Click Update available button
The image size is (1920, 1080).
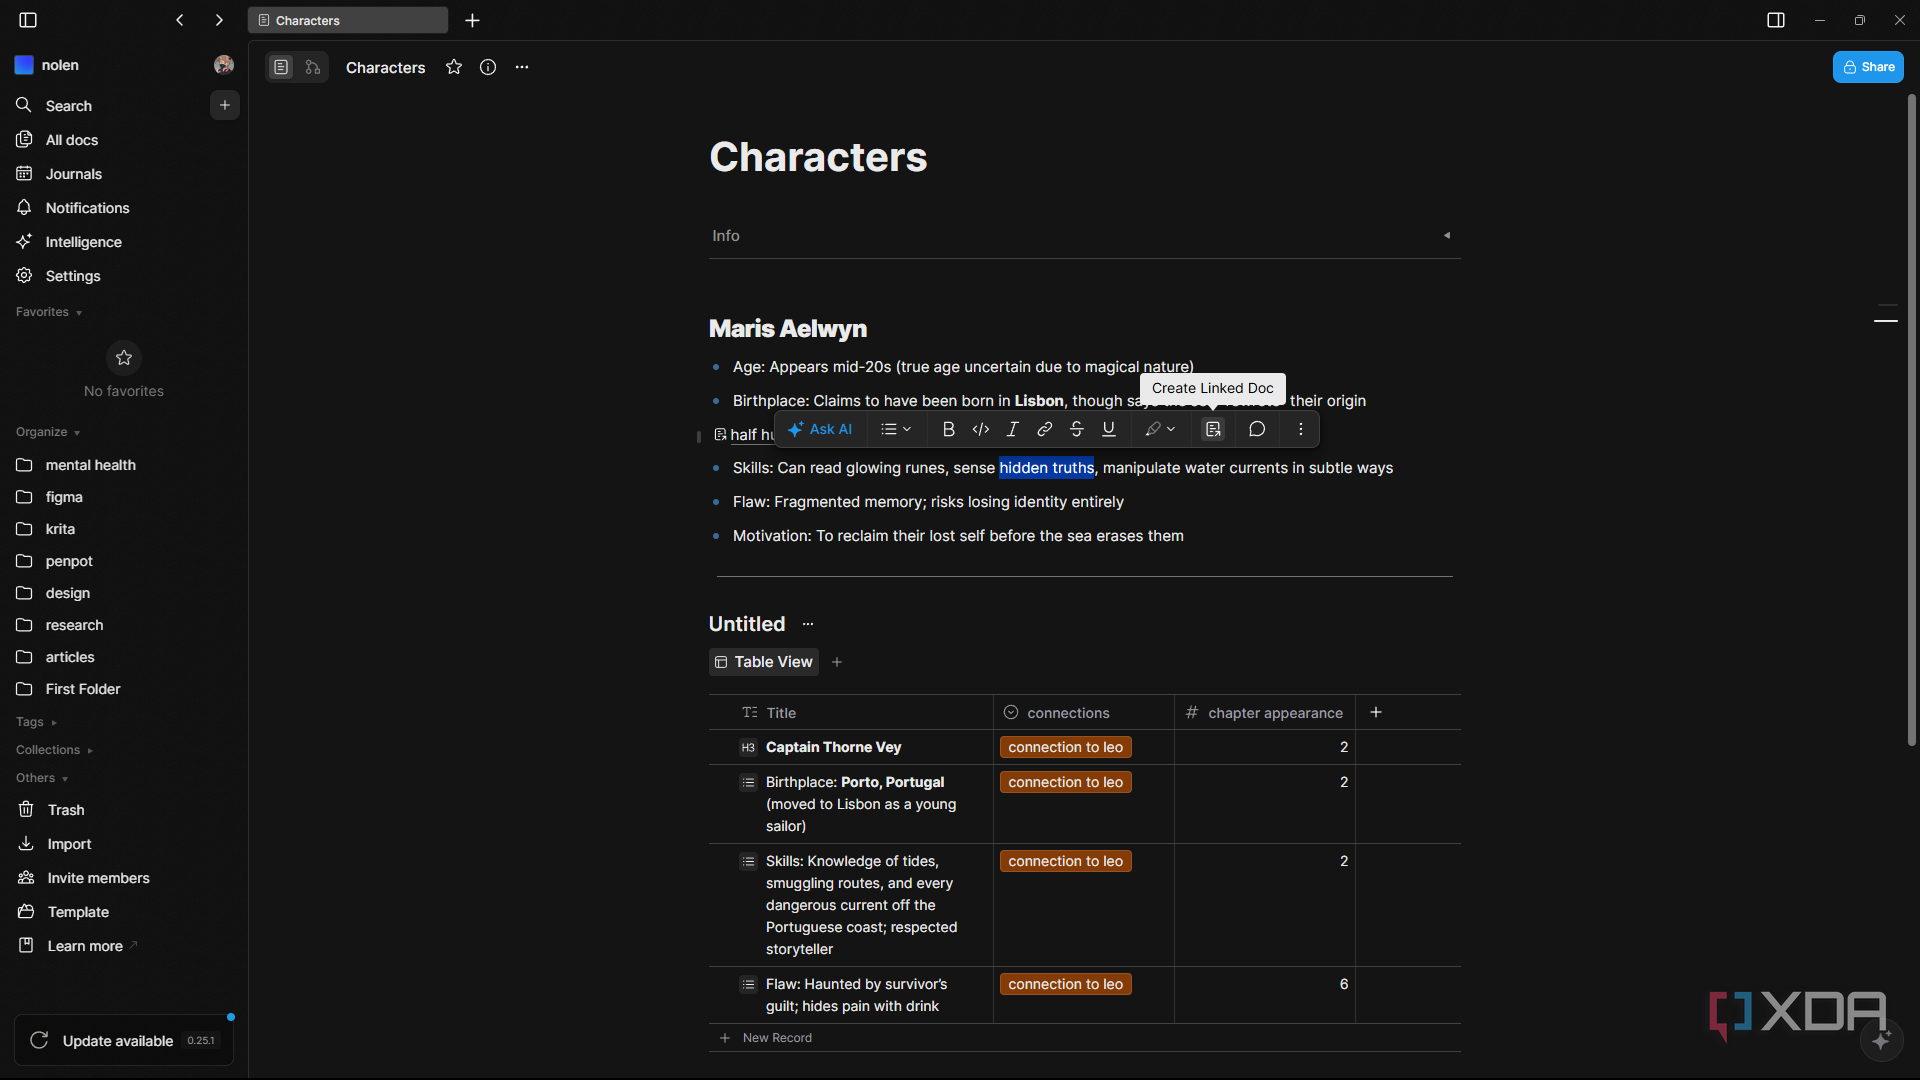(124, 1041)
